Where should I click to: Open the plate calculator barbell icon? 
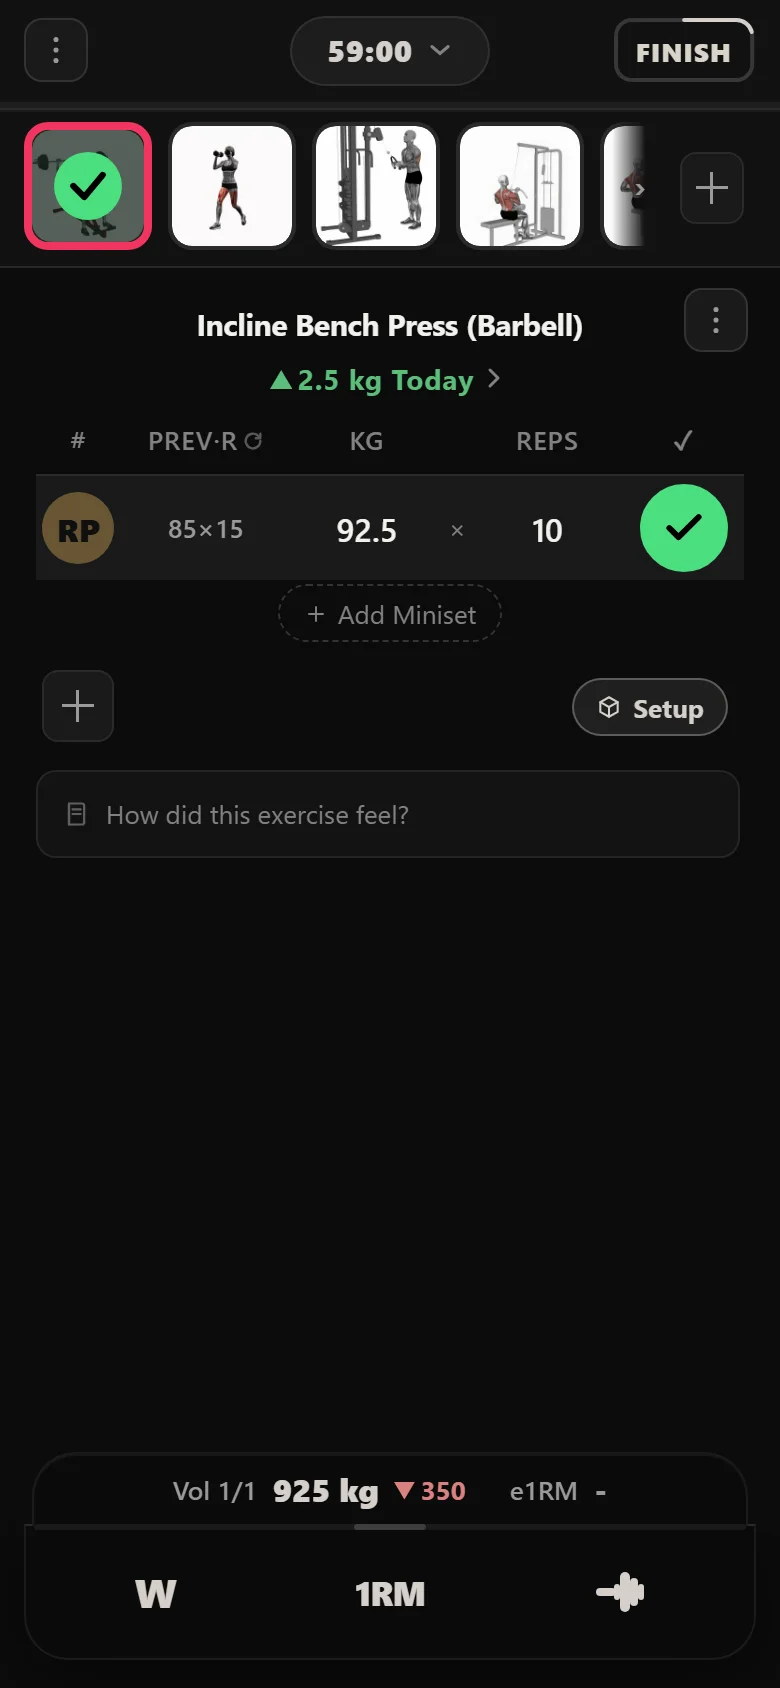(x=620, y=1592)
